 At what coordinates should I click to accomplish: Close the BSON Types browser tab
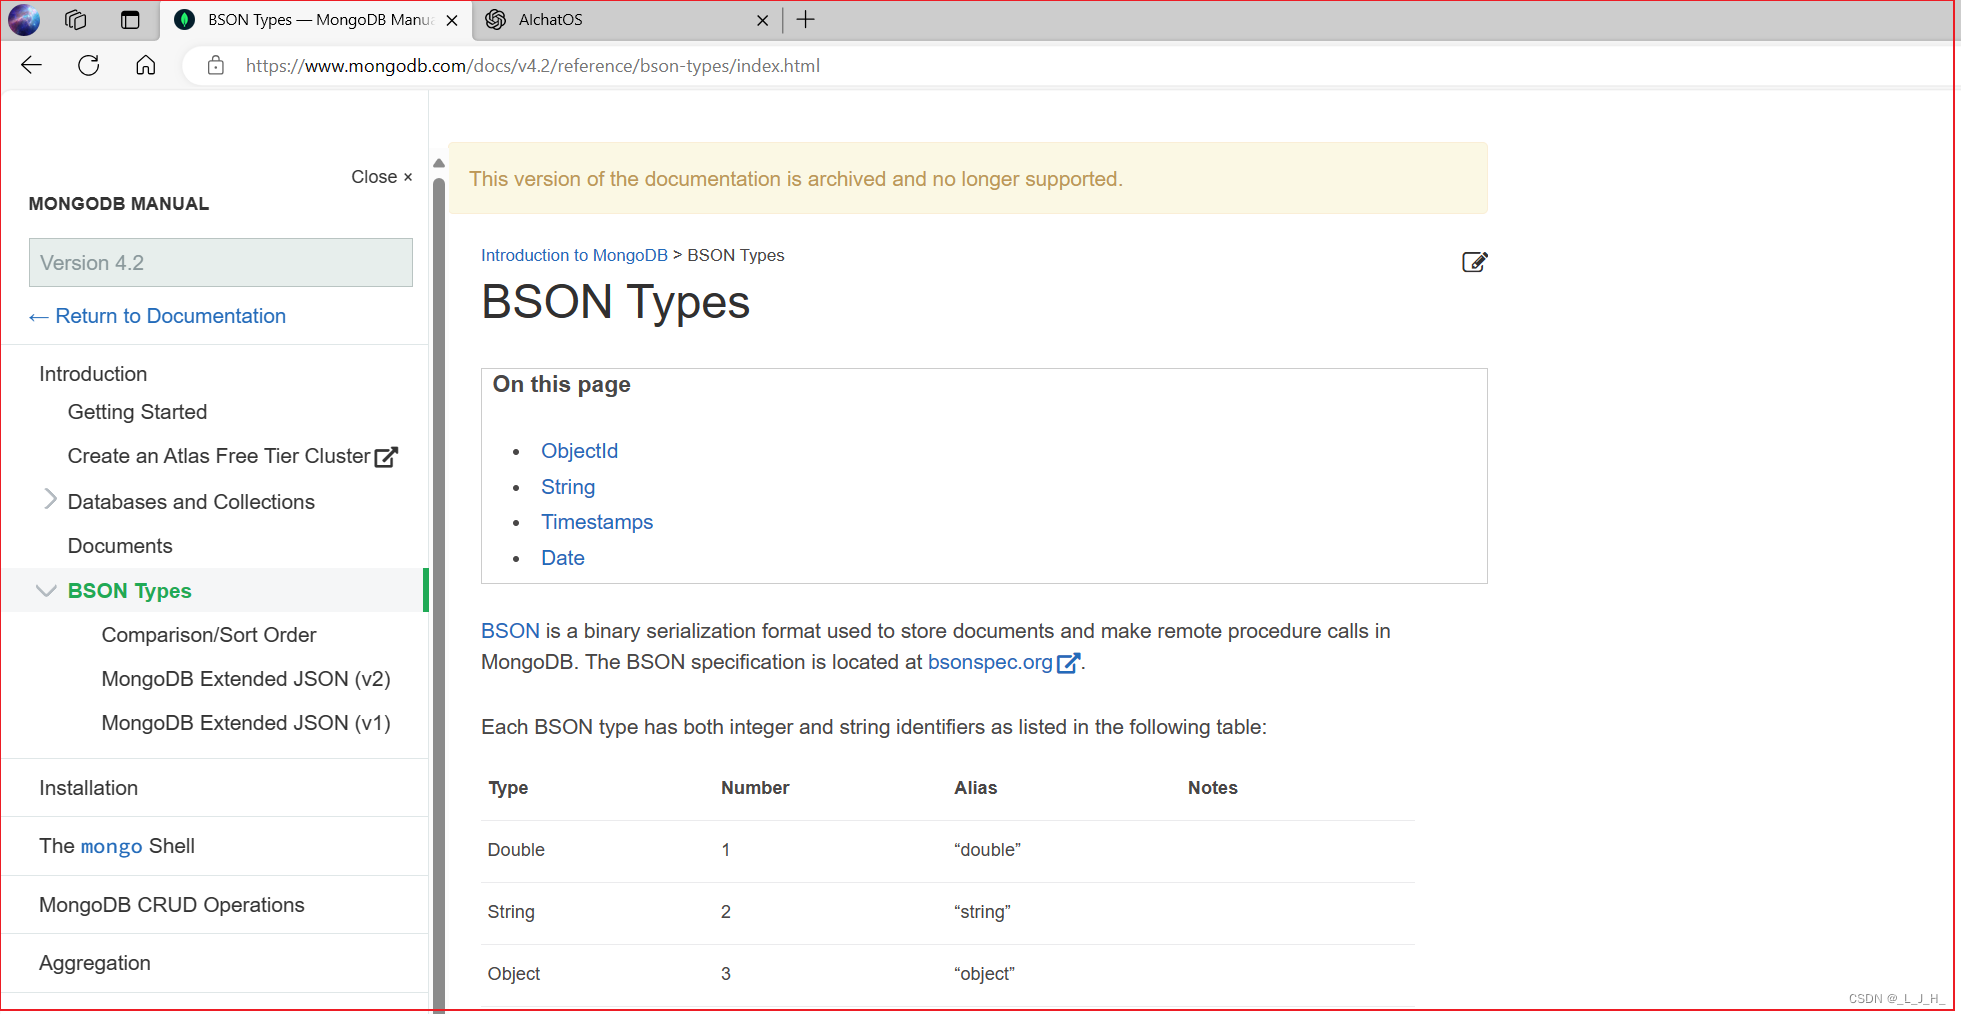click(452, 20)
